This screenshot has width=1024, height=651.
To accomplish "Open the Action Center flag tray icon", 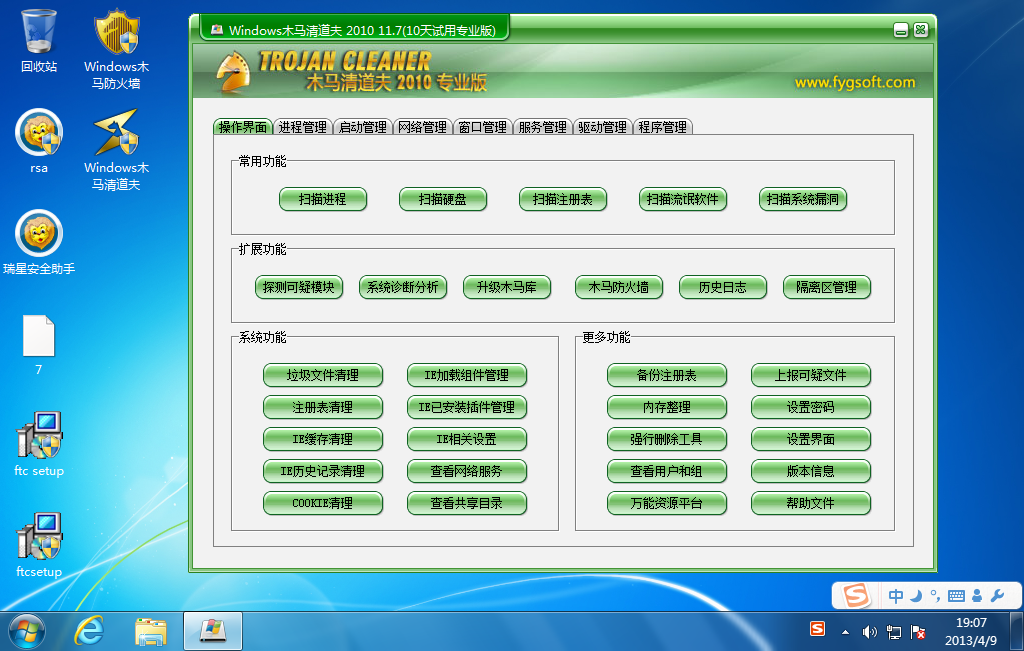I will click(918, 632).
